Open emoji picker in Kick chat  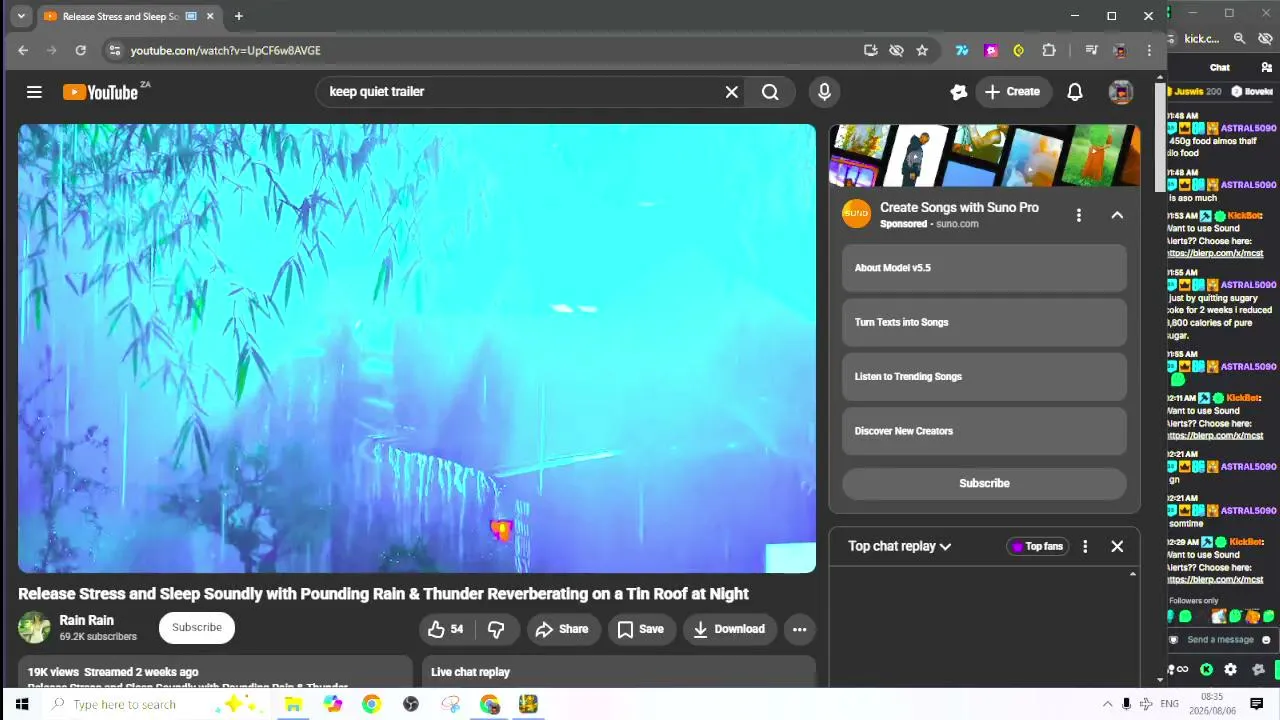point(1266,640)
